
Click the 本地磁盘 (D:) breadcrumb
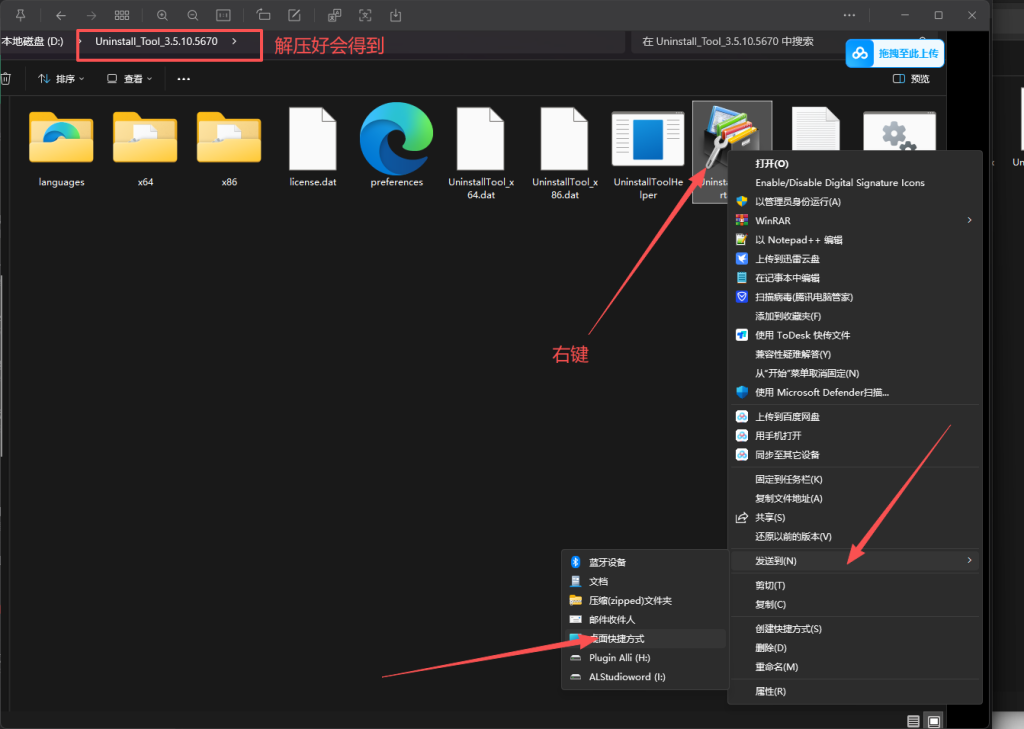[x=33, y=41]
